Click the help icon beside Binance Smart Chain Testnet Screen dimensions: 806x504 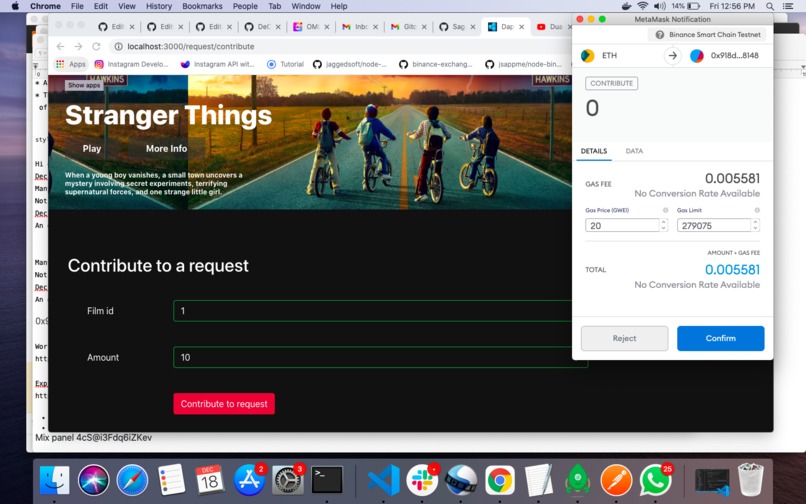point(660,34)
